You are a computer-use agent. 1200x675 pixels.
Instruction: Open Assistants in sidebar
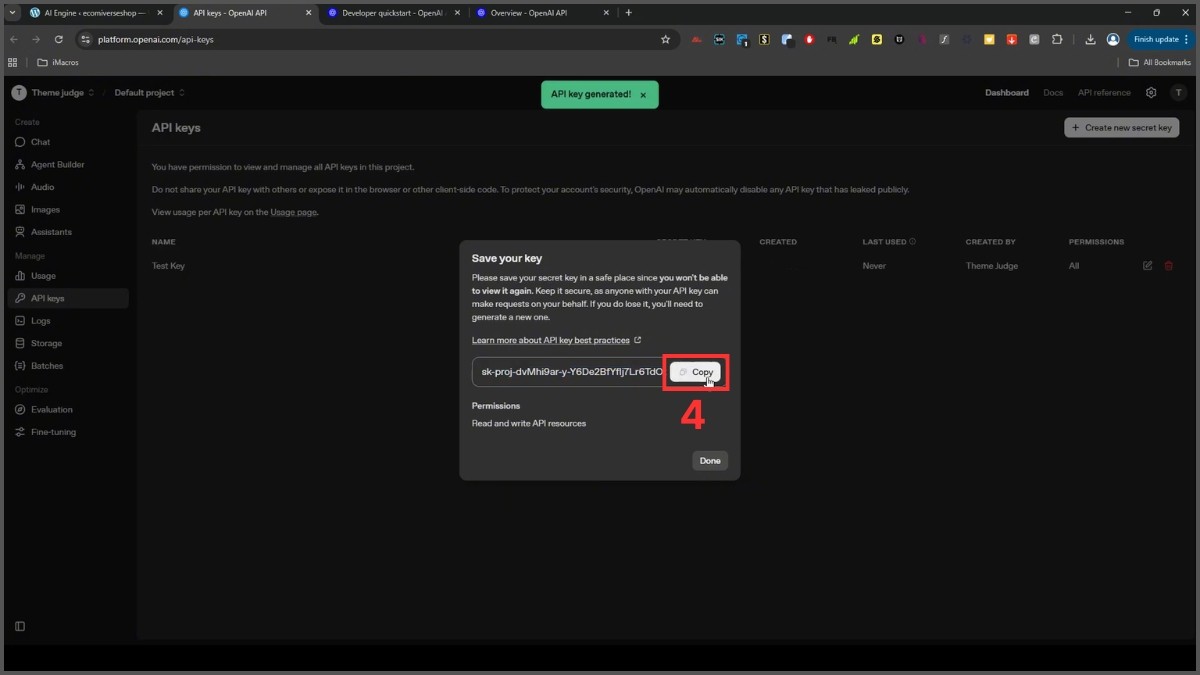click(x=51, y=232)
